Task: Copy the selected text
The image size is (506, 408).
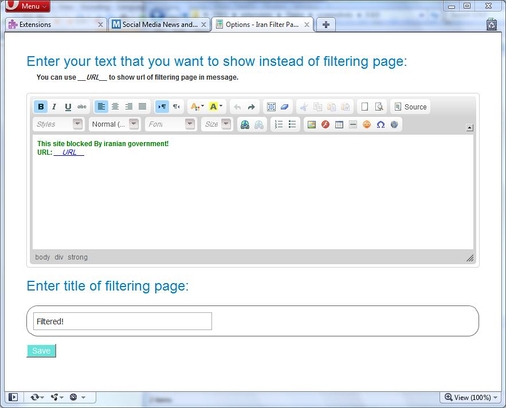Action: click(x=318, y=107)
